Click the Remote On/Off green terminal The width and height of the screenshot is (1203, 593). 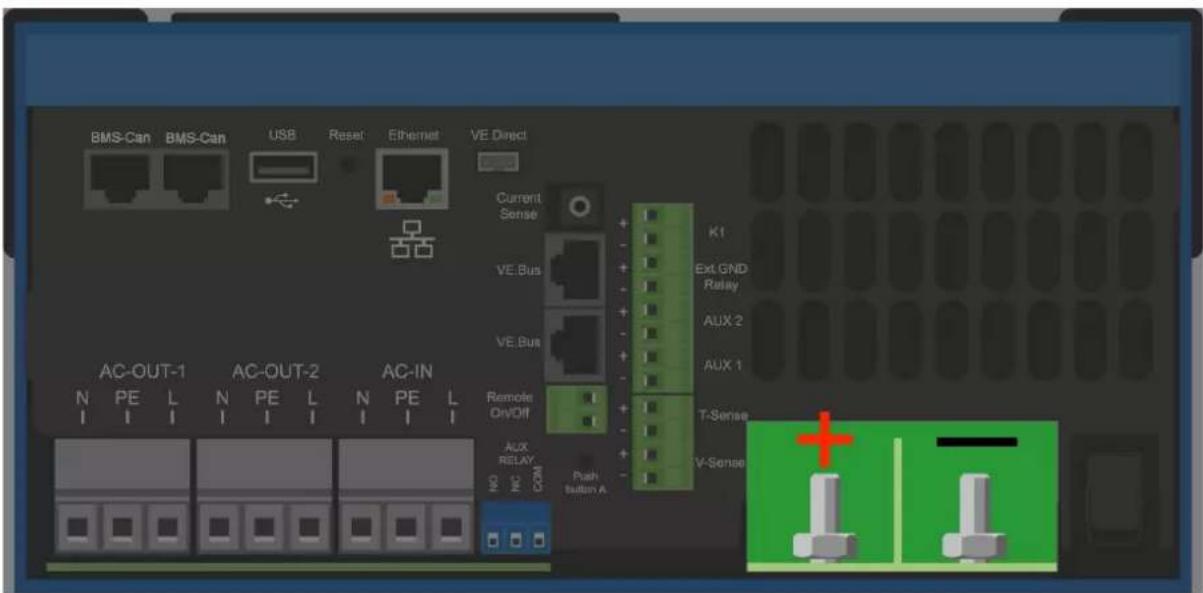(574, 409)
